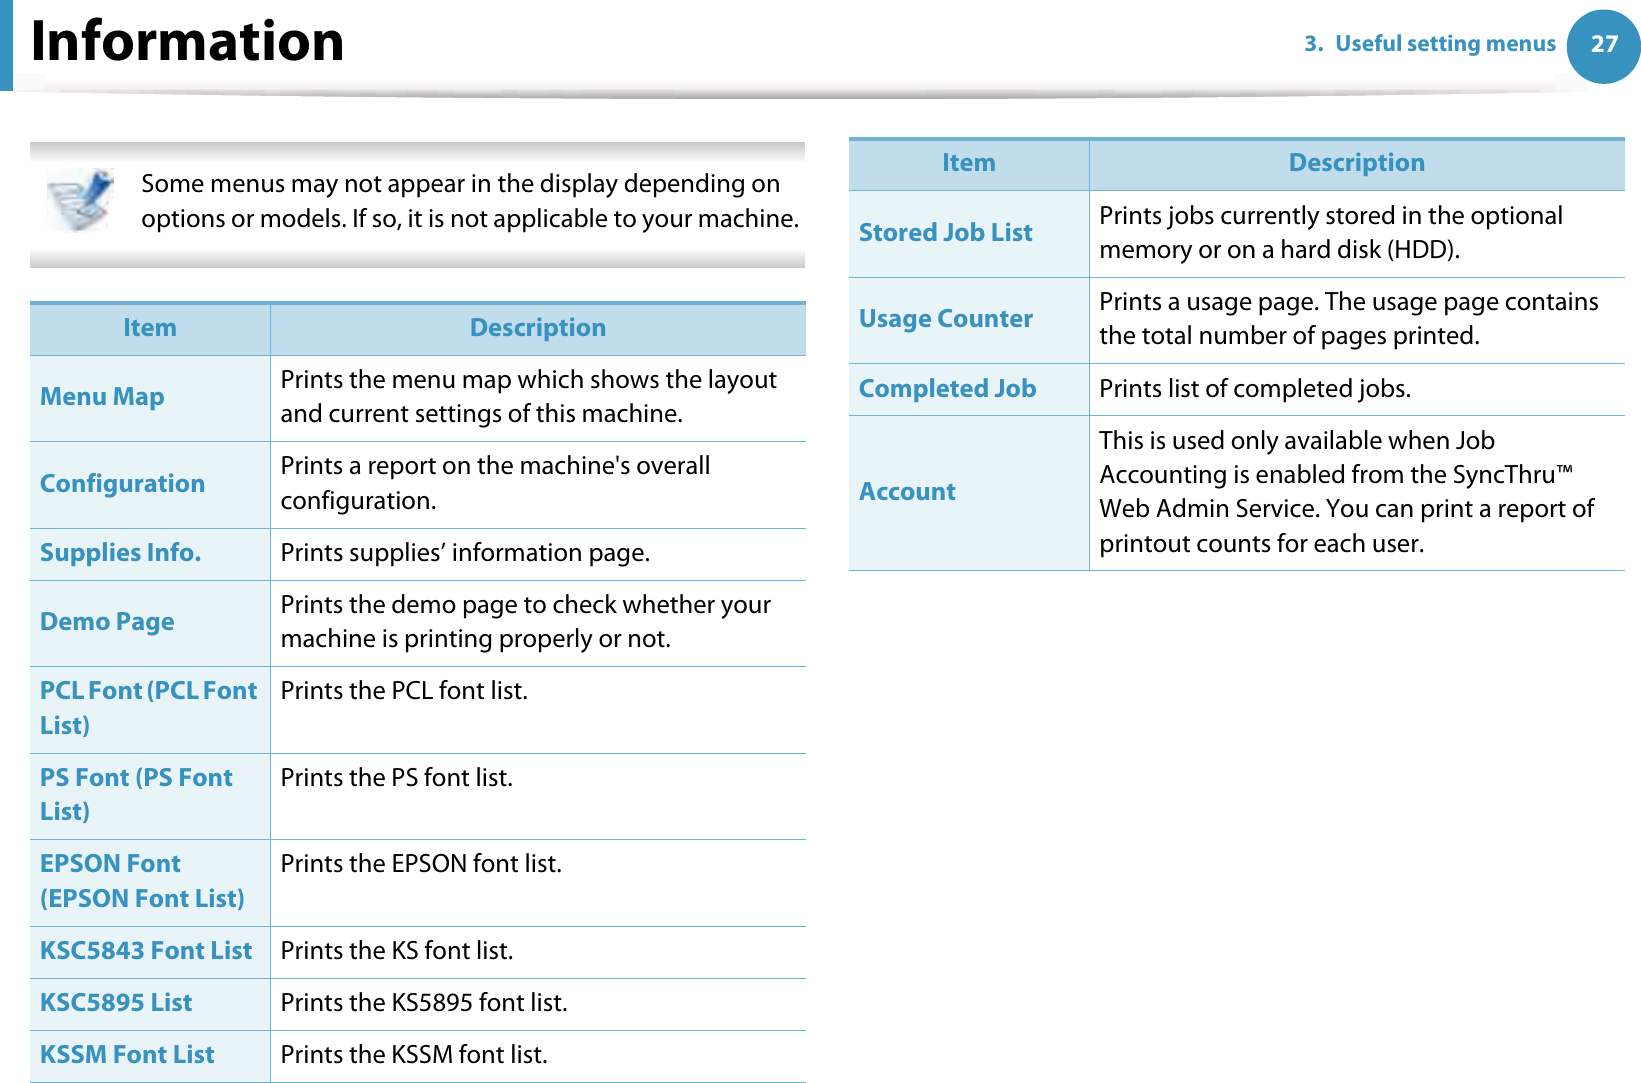This screenshot has height=1083, width=1641.
Task: Open the Usage Counter link
Action: [x=945, y=319]
